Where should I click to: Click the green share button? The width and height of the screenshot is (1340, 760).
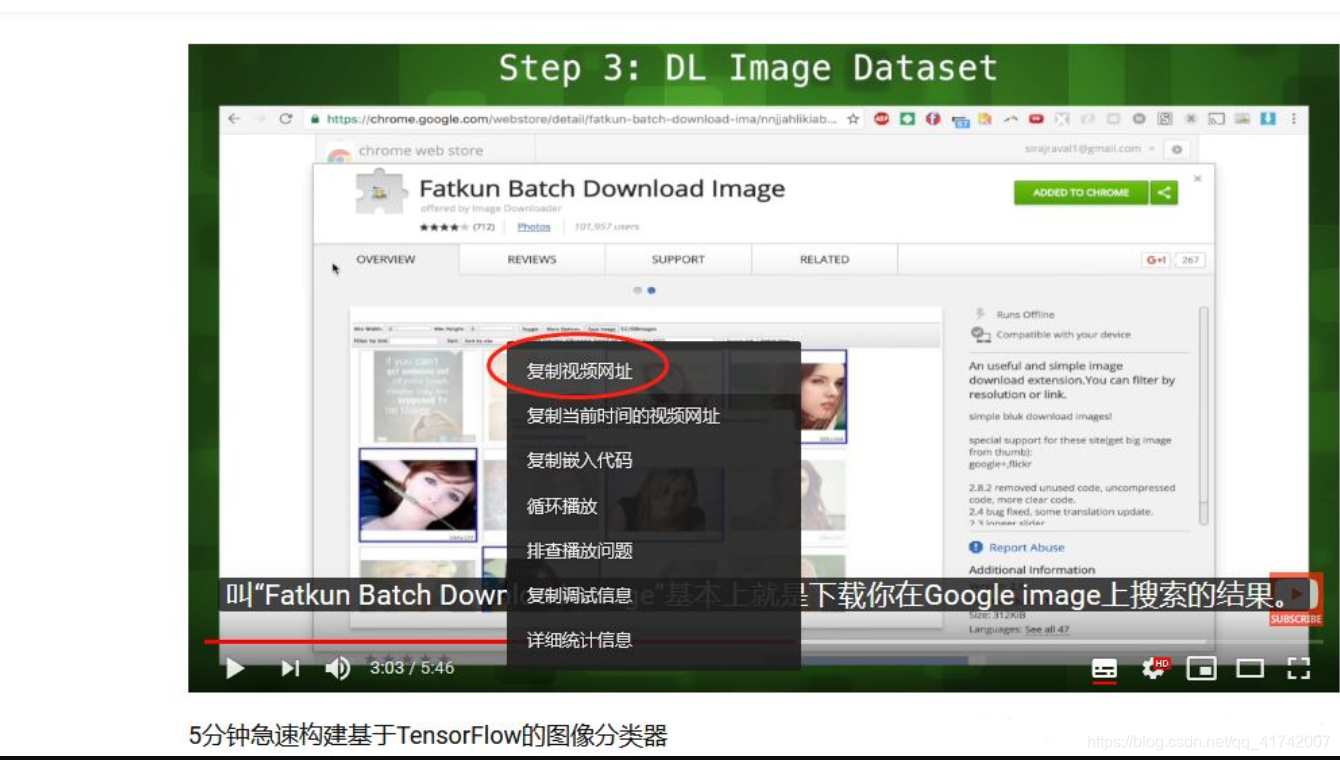click(x=1164, y=193)
